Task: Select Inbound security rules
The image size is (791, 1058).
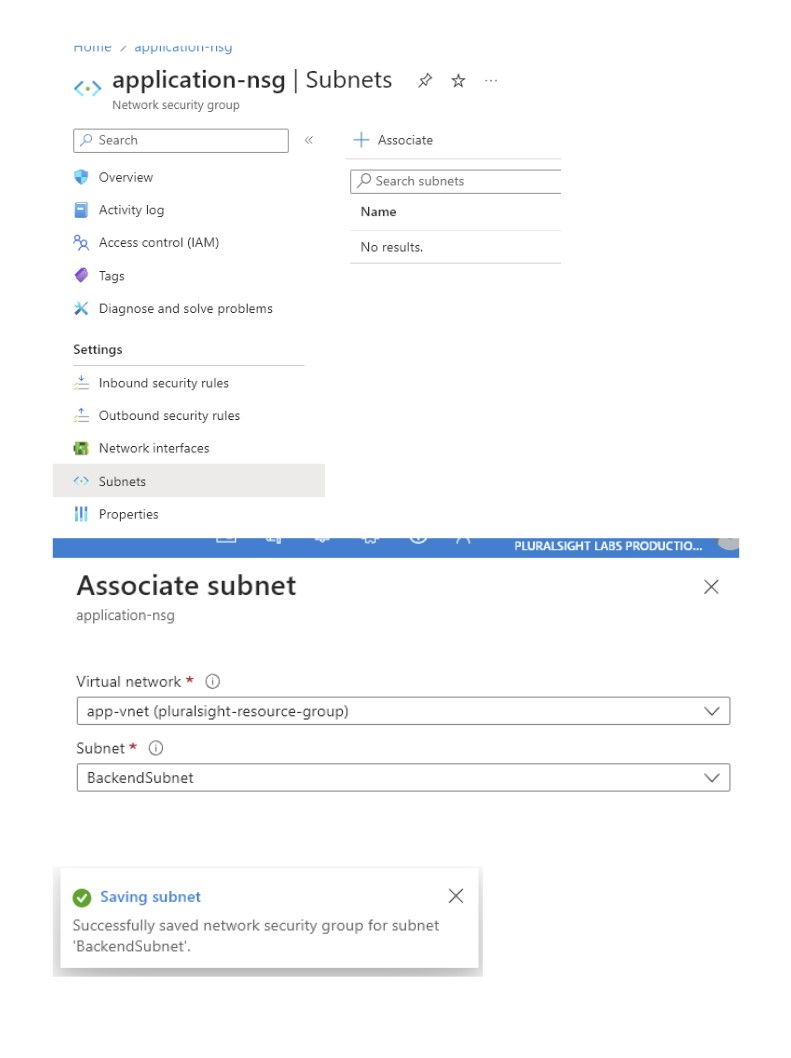Action: 163,383
